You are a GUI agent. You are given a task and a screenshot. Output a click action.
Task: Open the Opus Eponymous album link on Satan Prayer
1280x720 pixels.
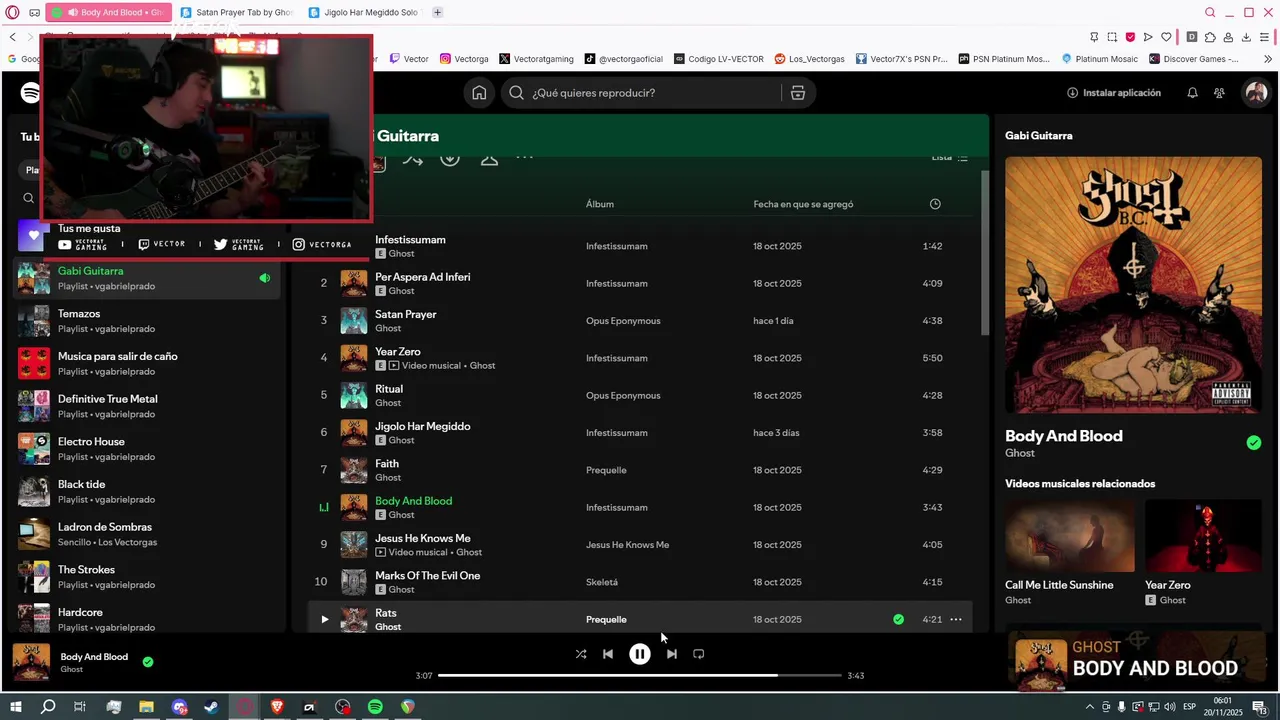click(623, 321)
